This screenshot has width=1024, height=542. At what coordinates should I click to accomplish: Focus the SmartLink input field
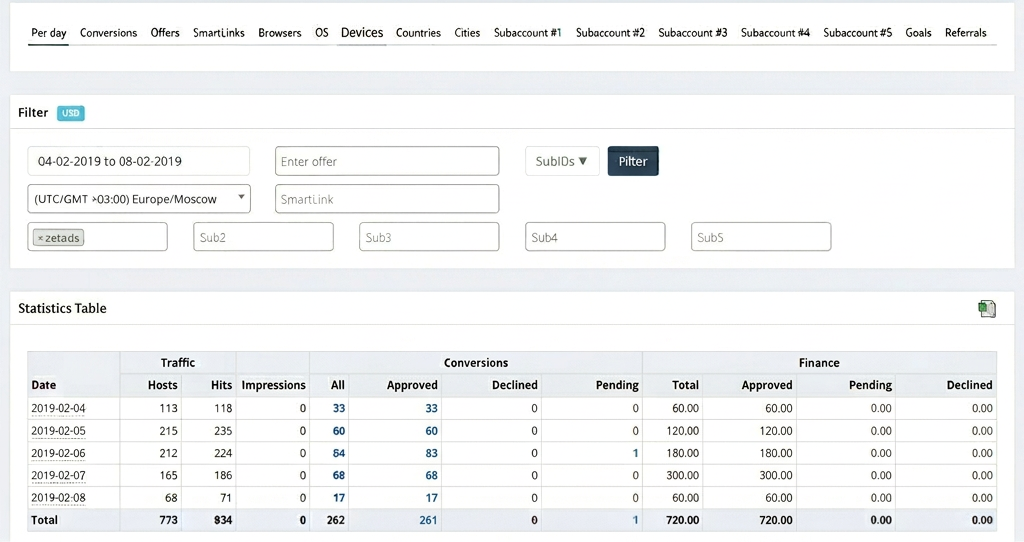387,199
